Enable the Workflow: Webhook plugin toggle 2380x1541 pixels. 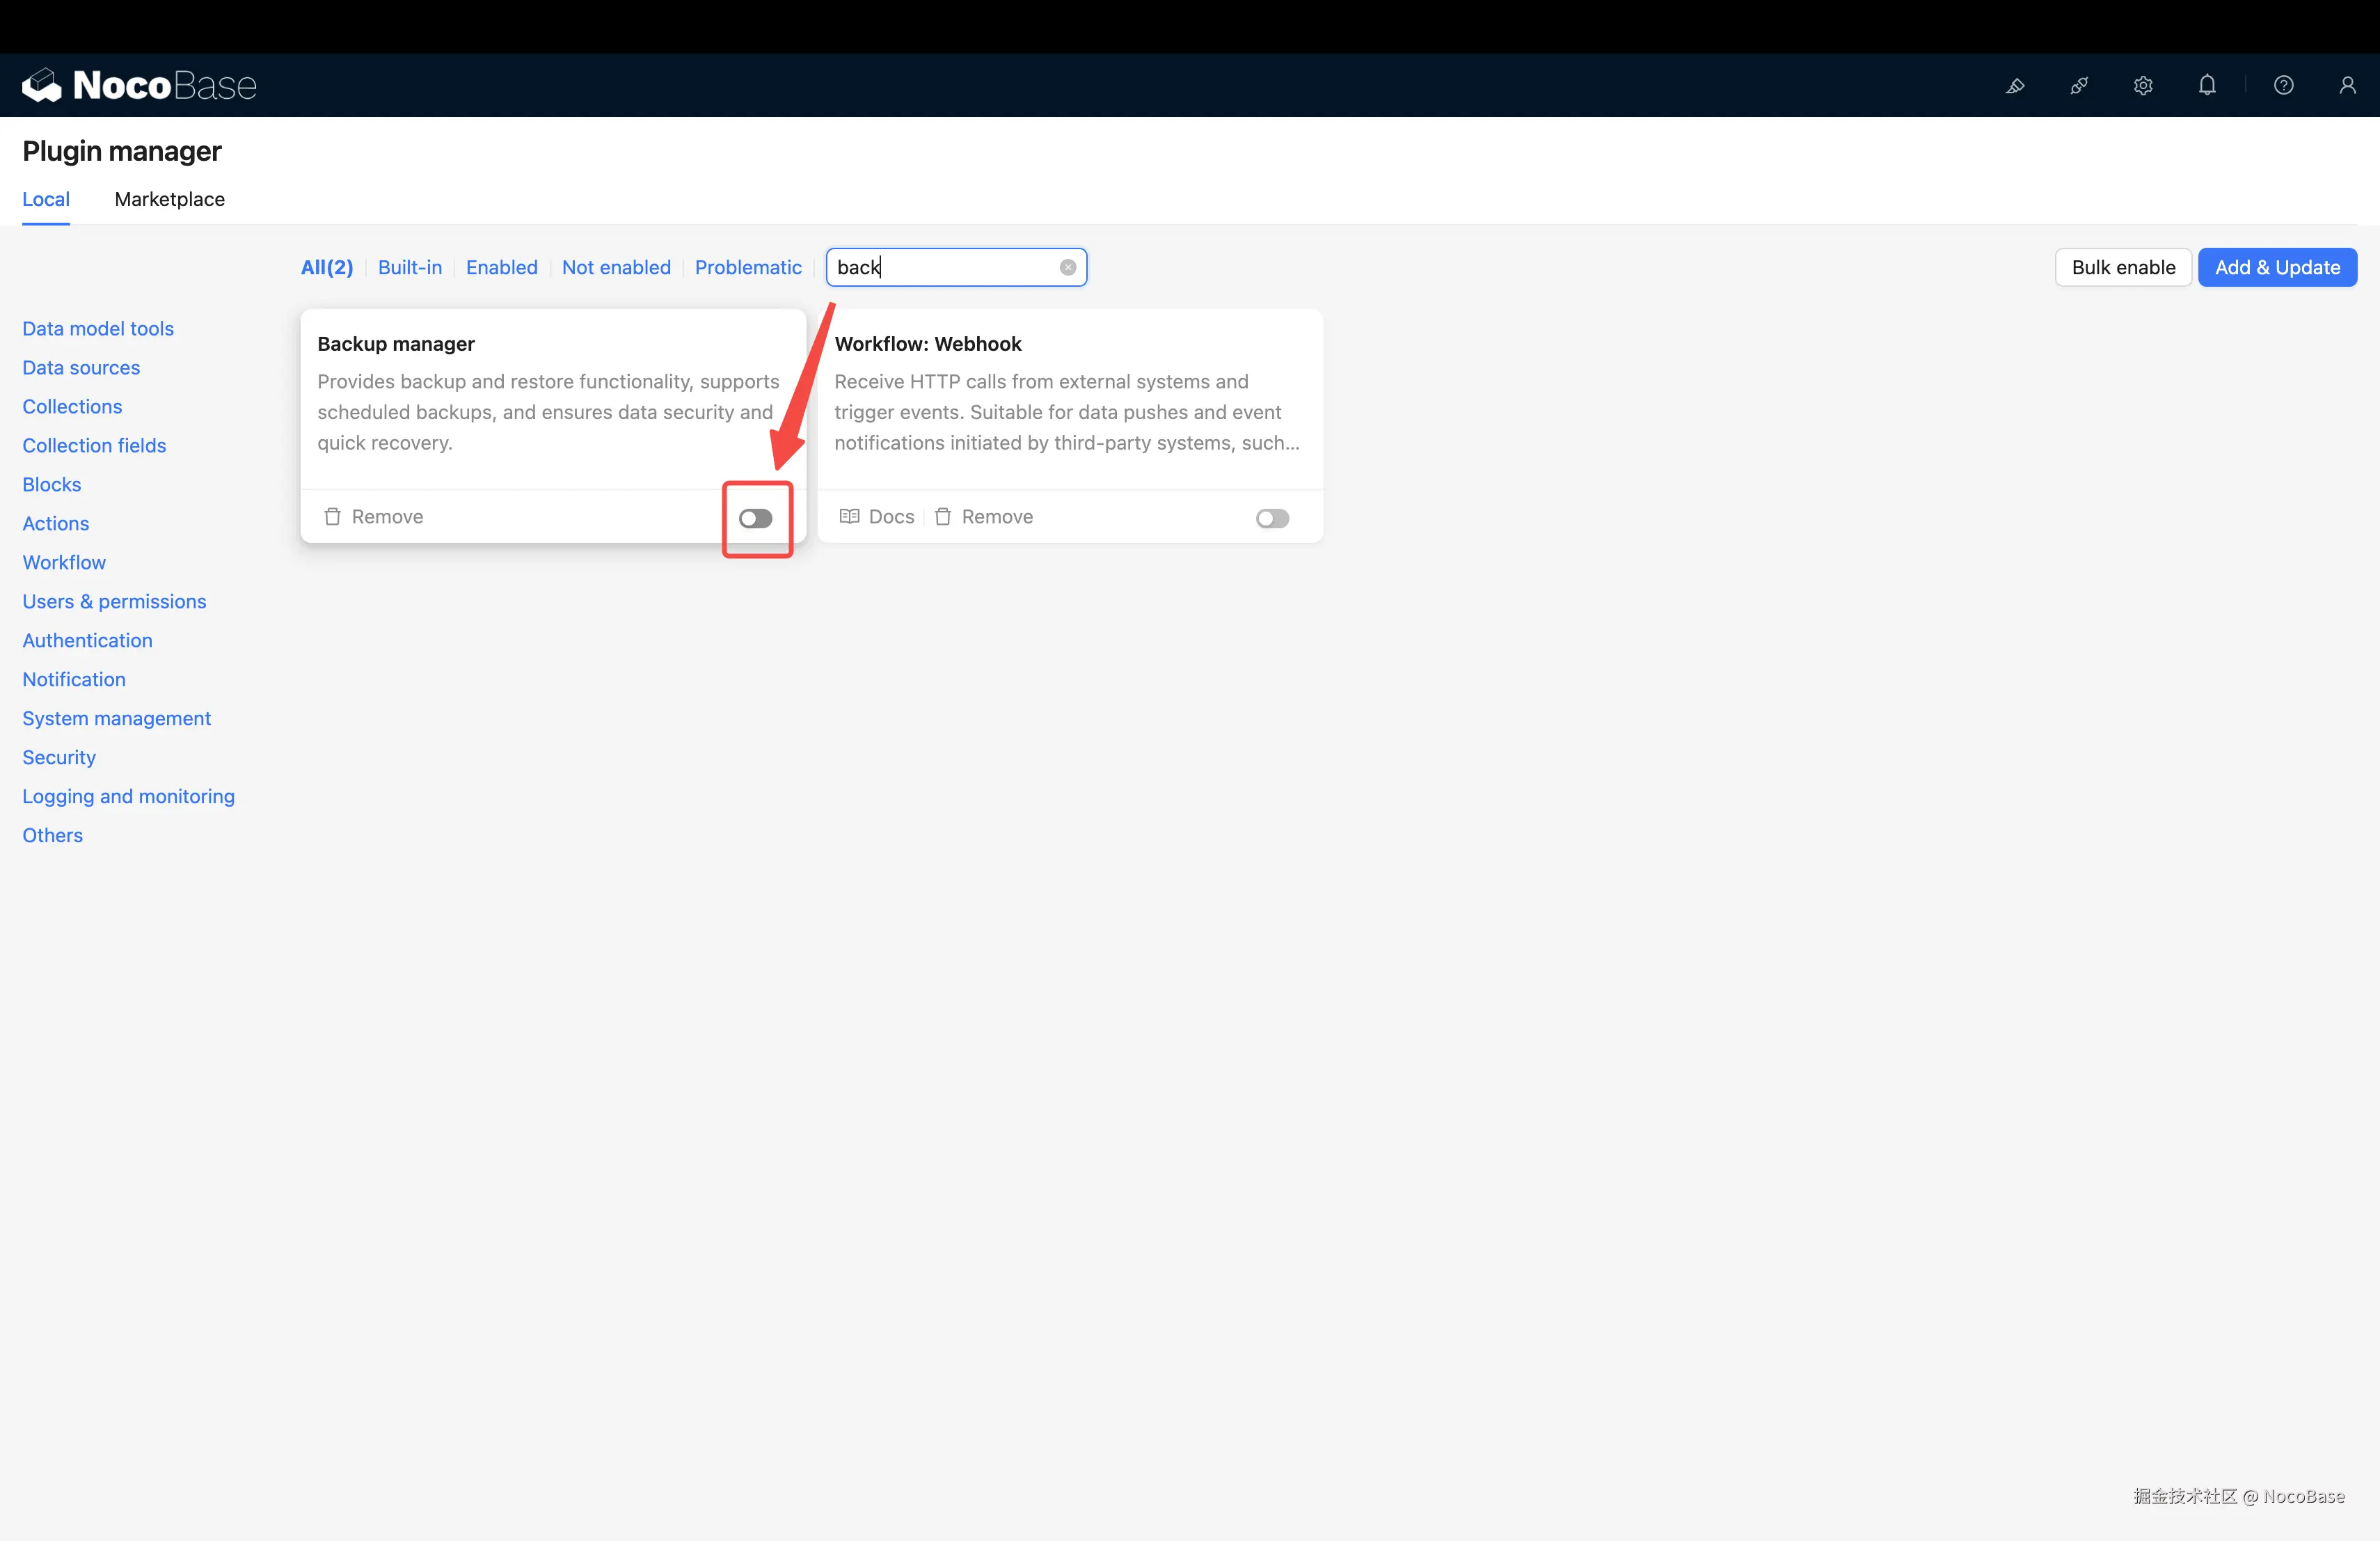pyautogui.click(x=1272, y=518)
